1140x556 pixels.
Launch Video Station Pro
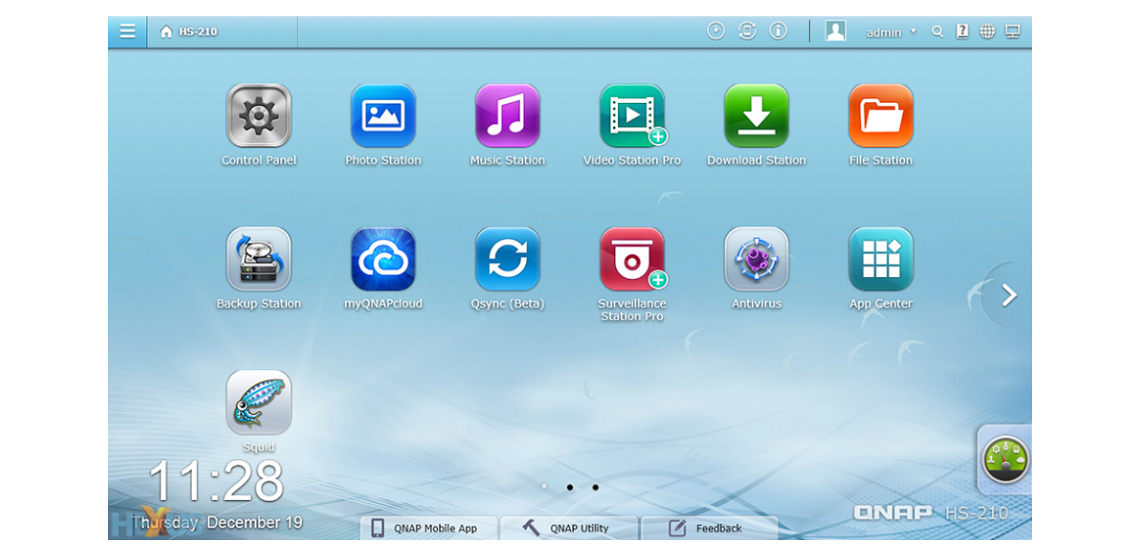pos(632,116)
